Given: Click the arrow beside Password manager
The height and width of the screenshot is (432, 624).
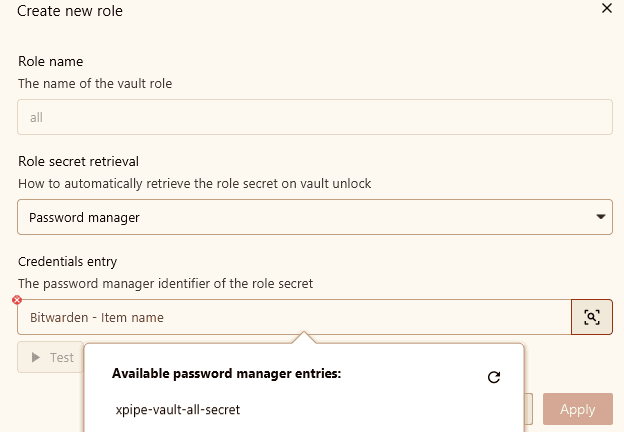Looking at the screenshot, I should tap(601, 217).
